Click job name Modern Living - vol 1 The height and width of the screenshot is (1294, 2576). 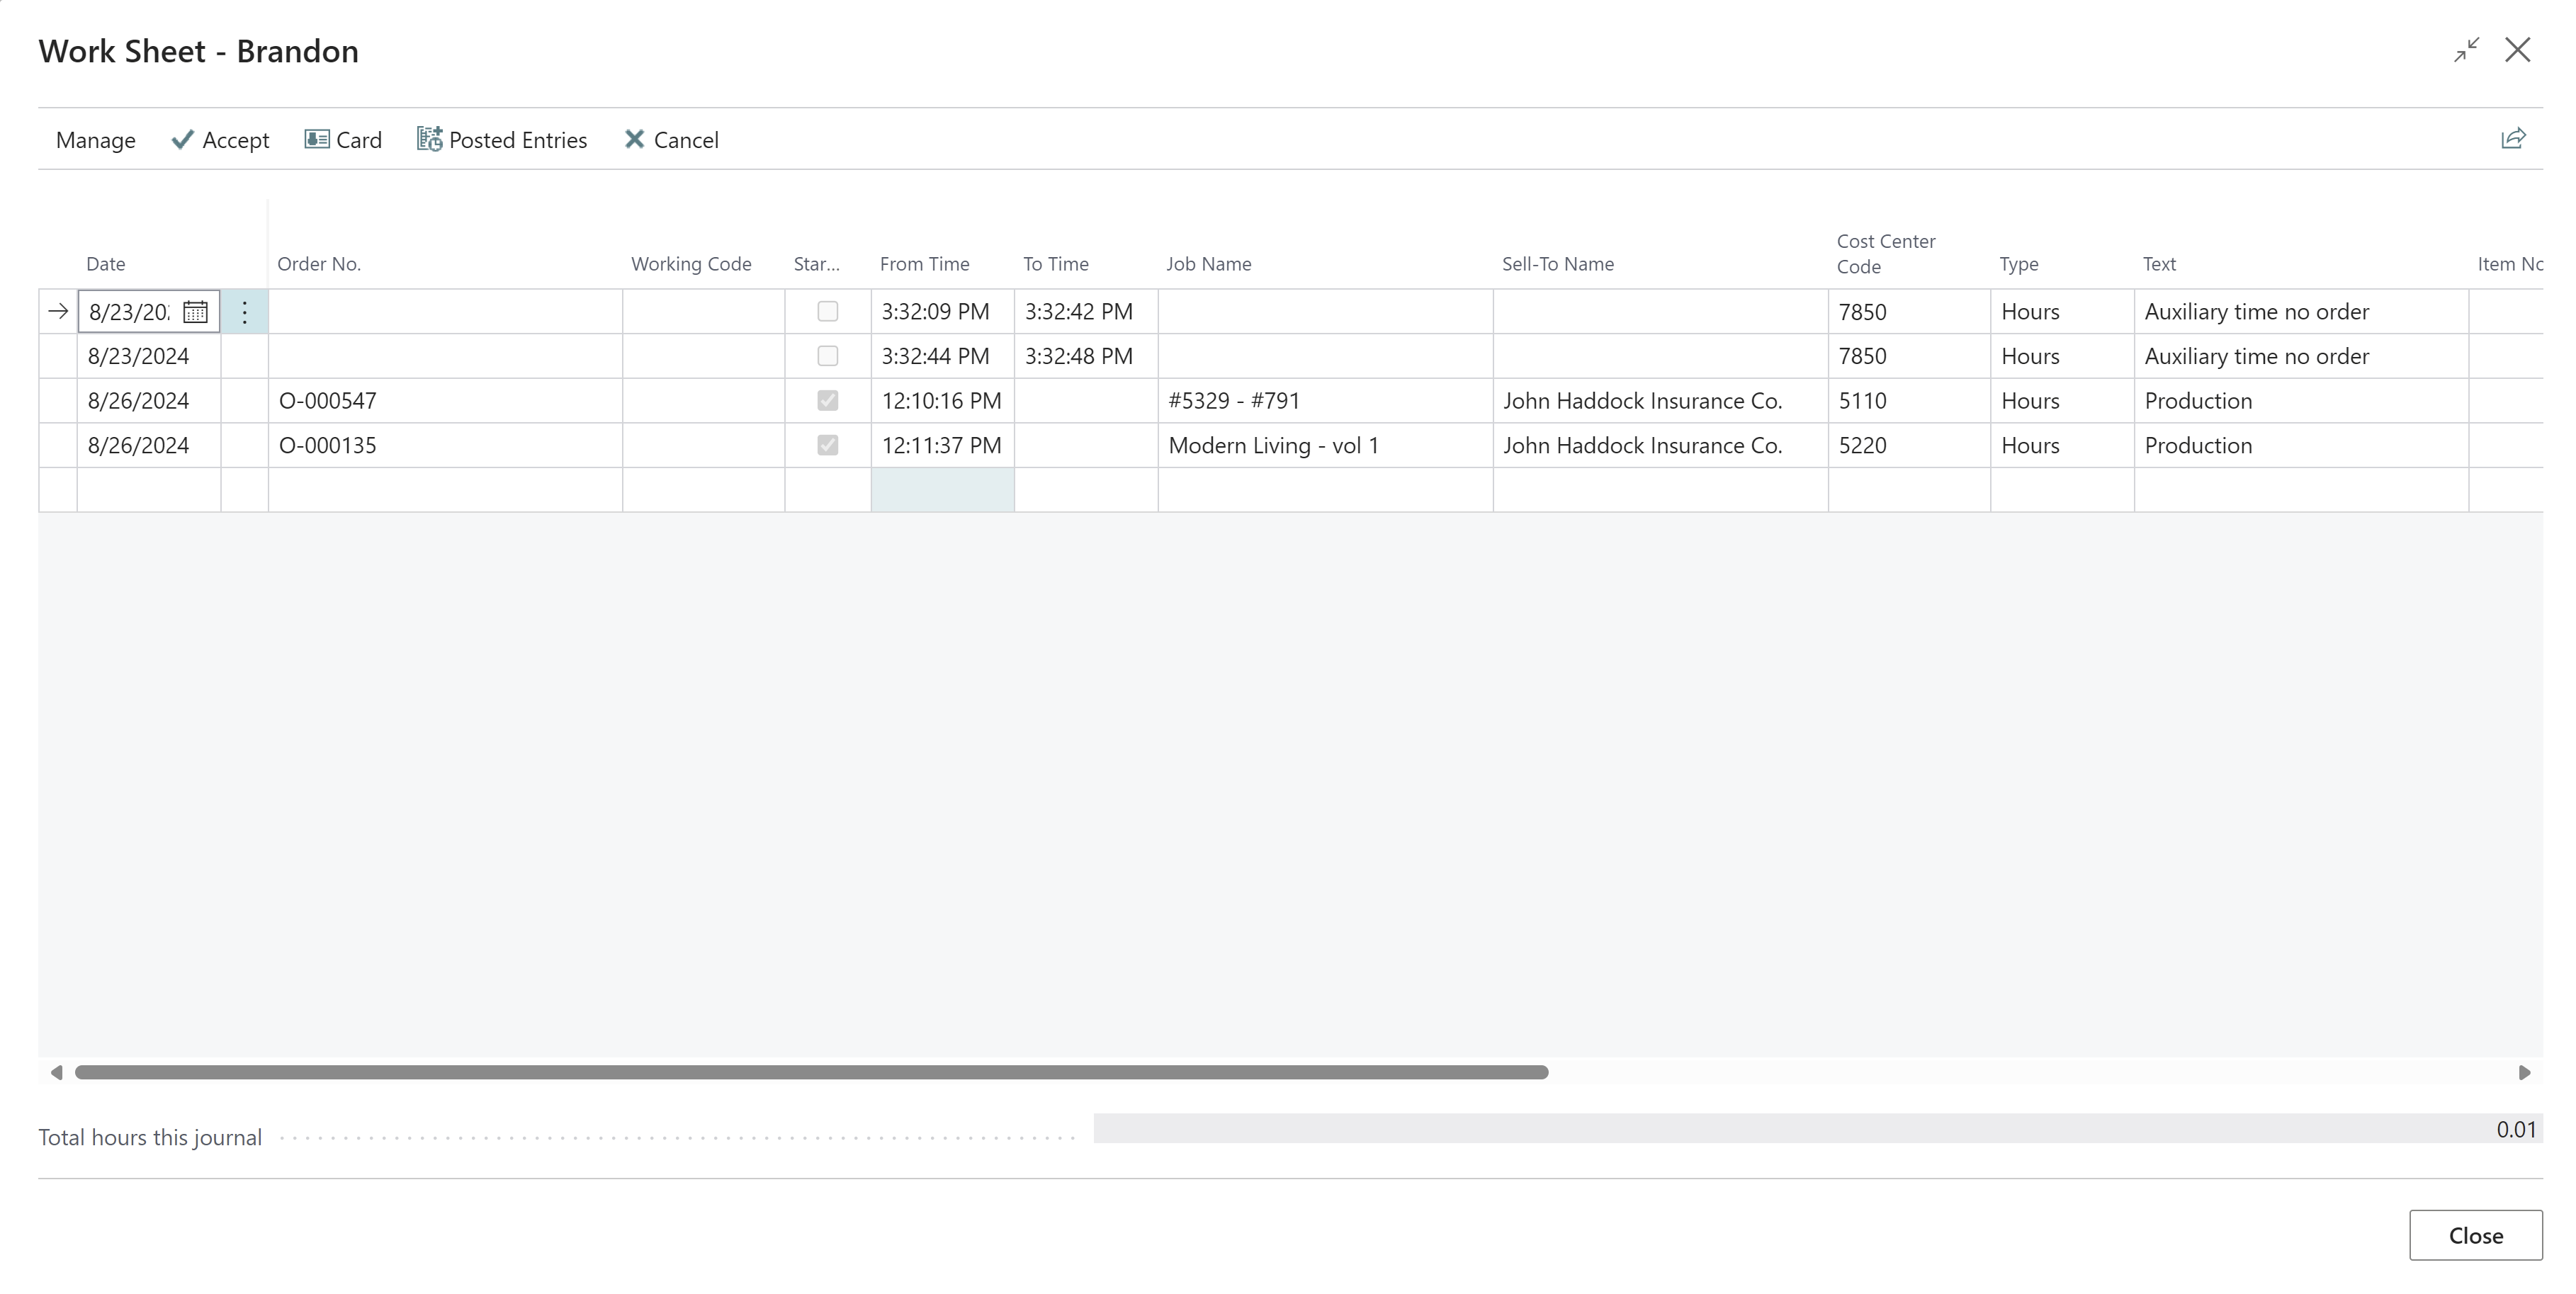click(x=1325, y=445)
